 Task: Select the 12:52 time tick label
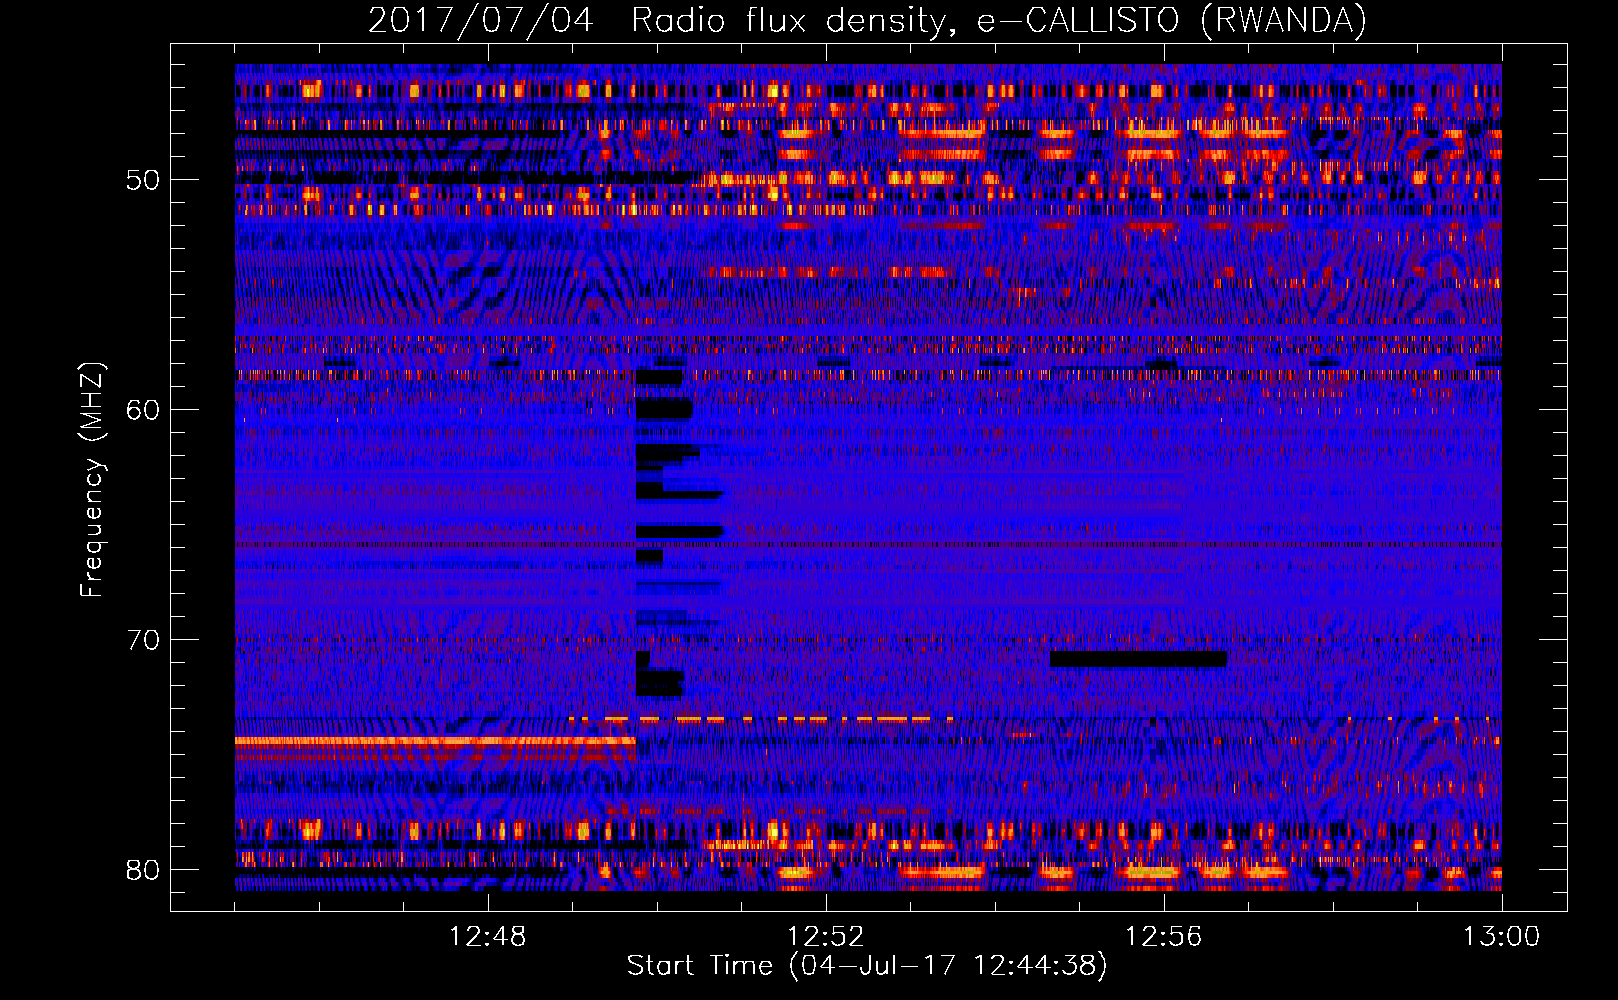point(826,937)
